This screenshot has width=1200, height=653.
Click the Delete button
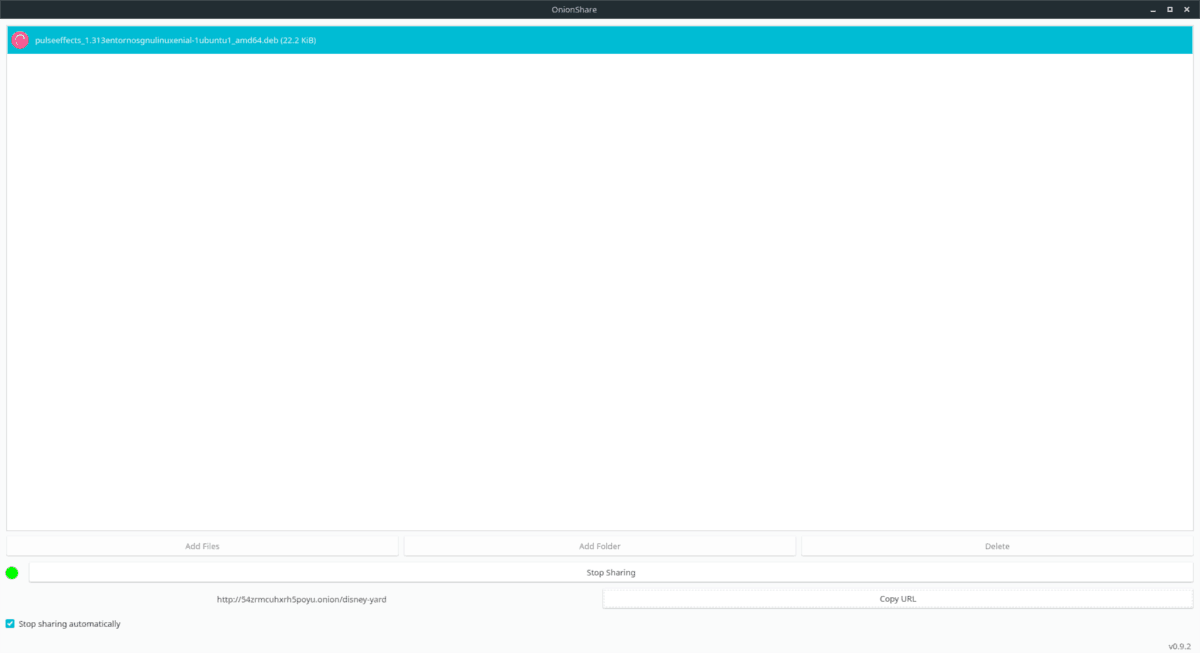pyautogui.click(x=997, y=546)
